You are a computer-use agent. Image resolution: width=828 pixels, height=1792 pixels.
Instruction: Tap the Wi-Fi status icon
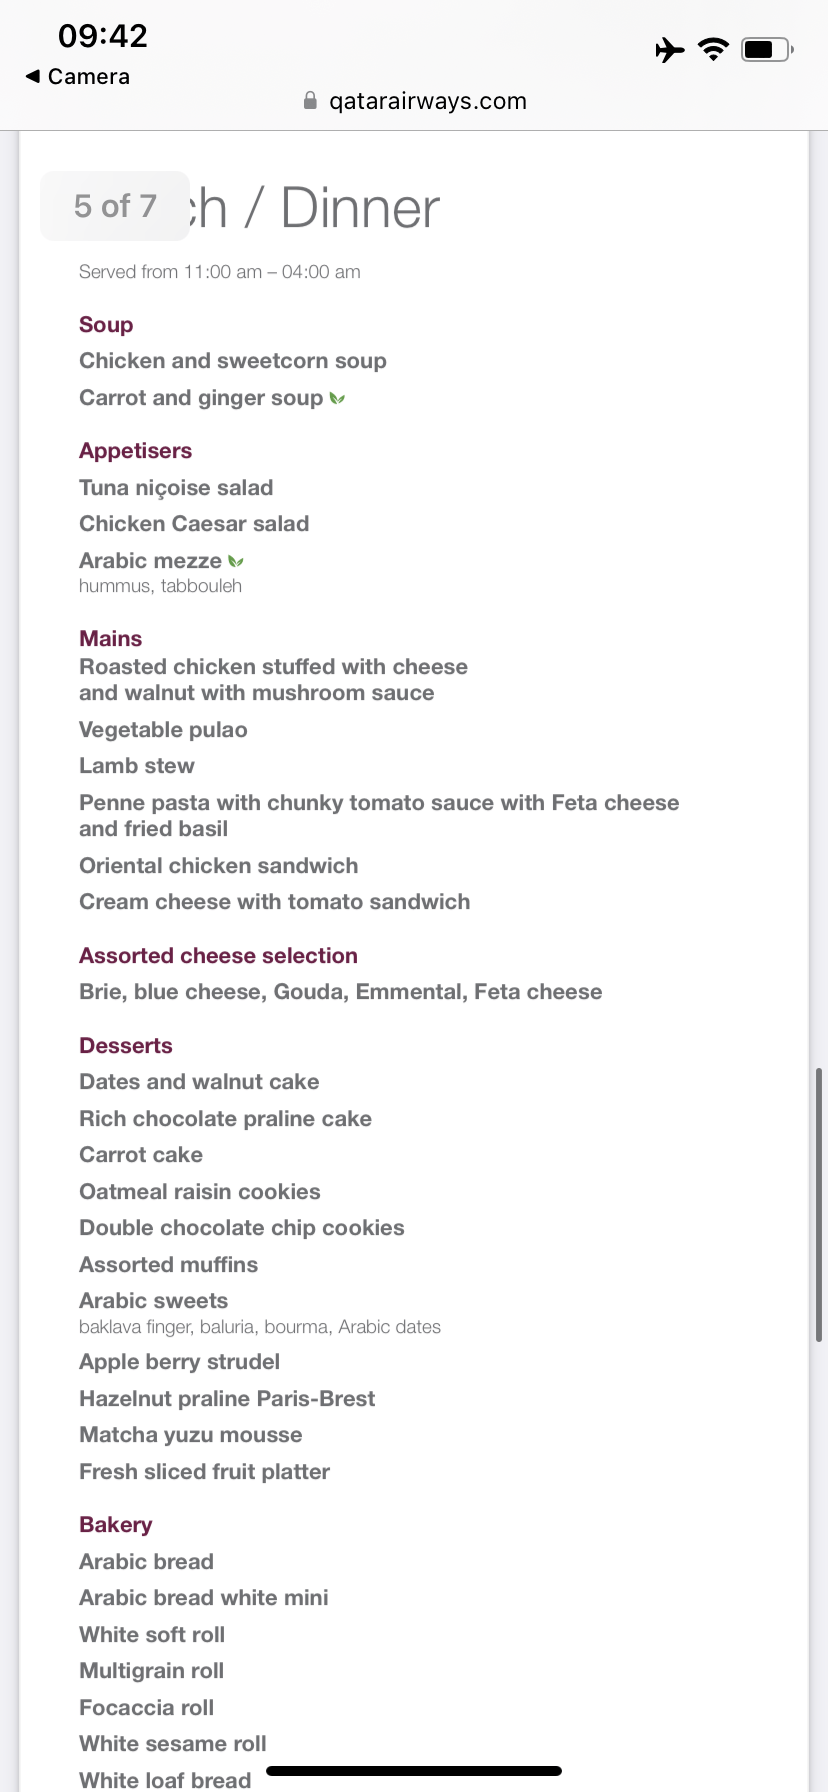tap(714, 49)
